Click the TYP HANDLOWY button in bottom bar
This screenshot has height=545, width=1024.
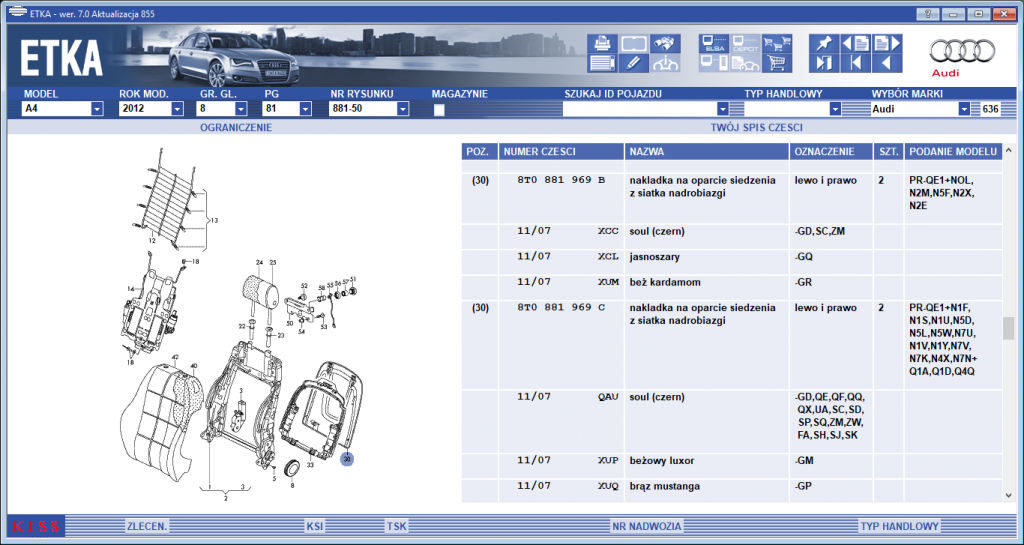point(900,526)
